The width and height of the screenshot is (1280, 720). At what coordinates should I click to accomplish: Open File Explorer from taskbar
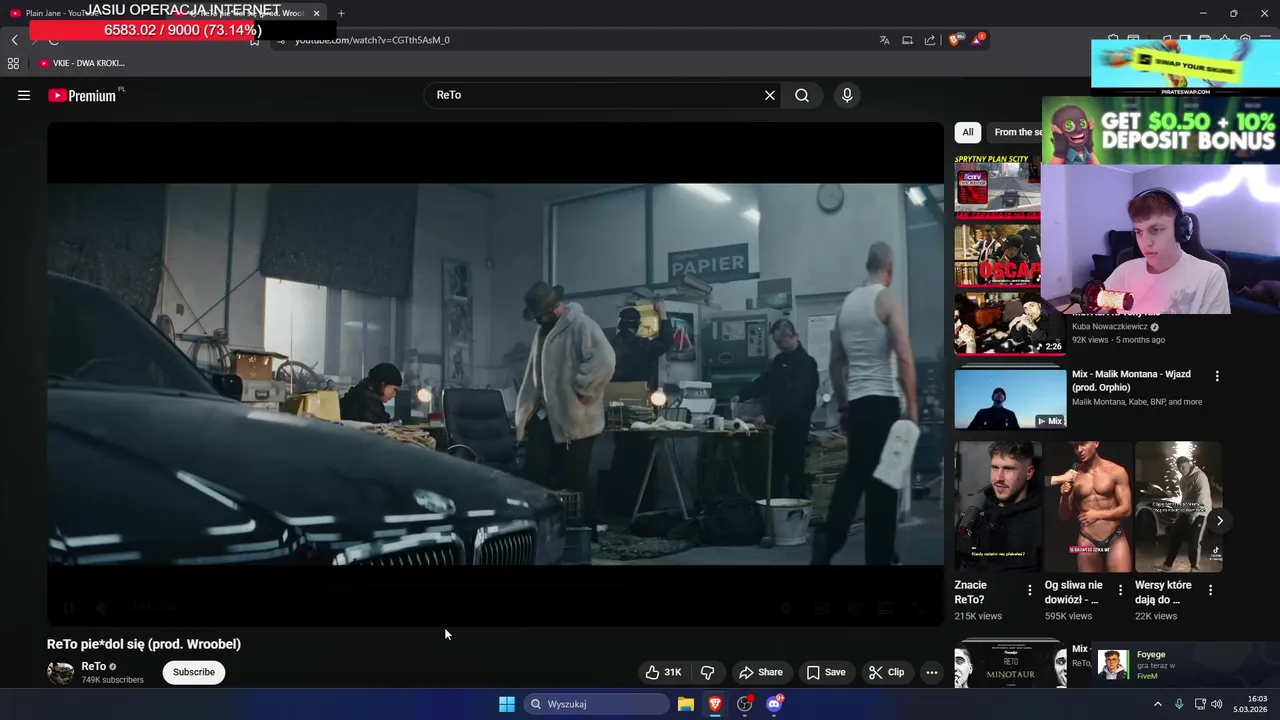point(686,704)
